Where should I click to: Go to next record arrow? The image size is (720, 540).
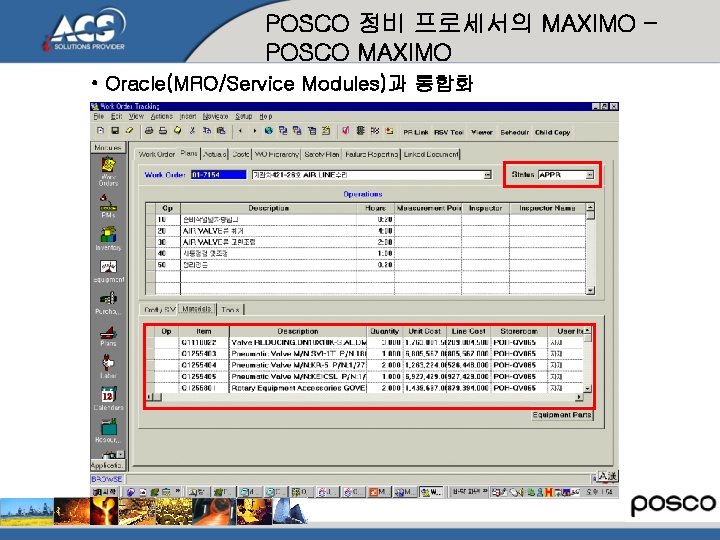click(x=254, y=131)
